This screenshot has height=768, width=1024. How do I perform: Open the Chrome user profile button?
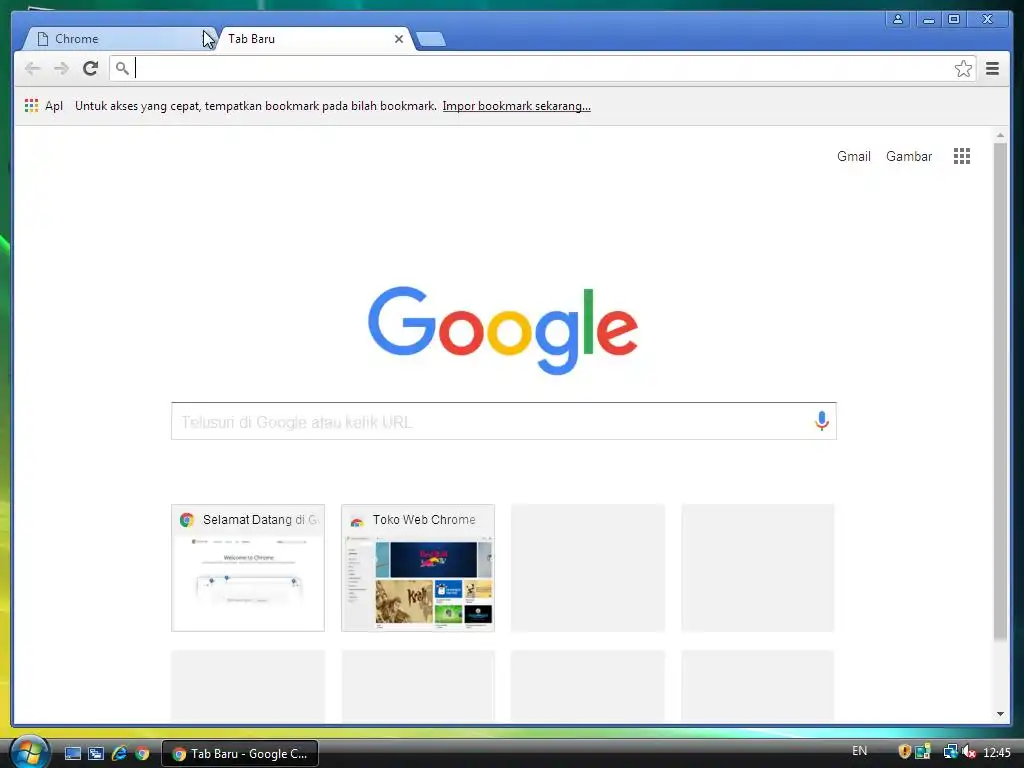[898, 19]
